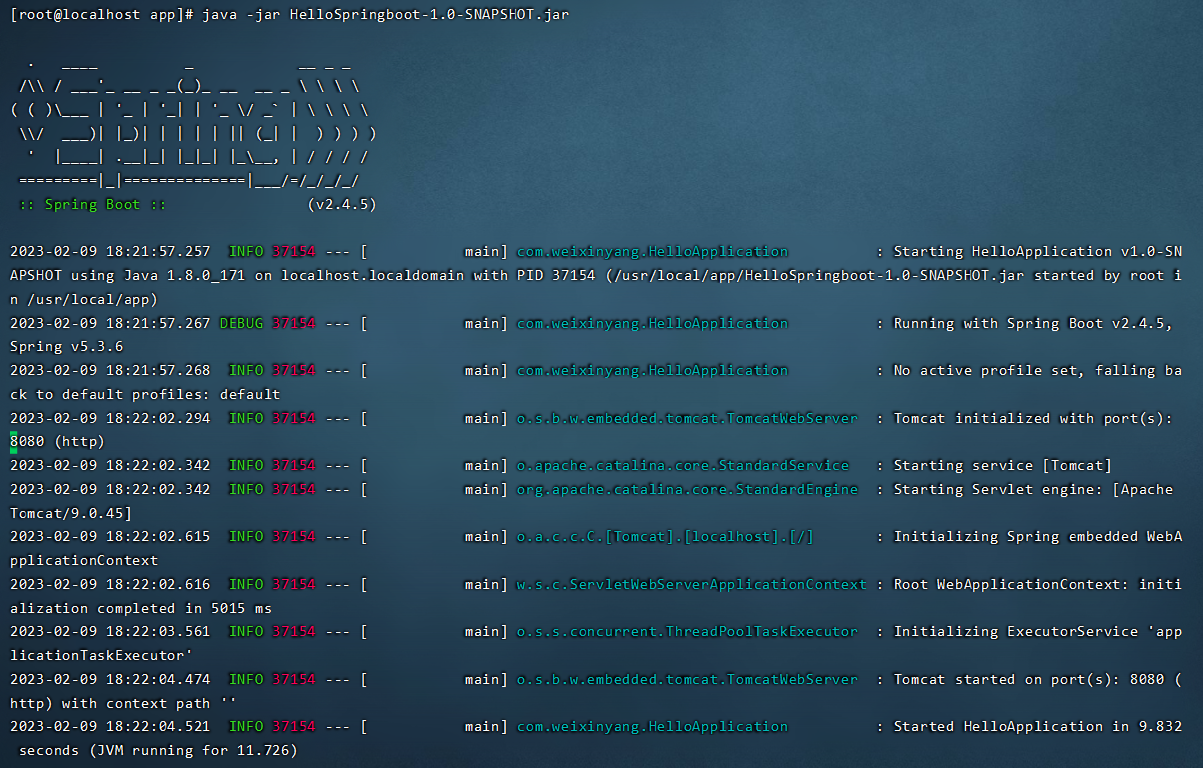Click the typed "java -jar" command text
The height and width of the screenshot is (768, 1203).
240,15
